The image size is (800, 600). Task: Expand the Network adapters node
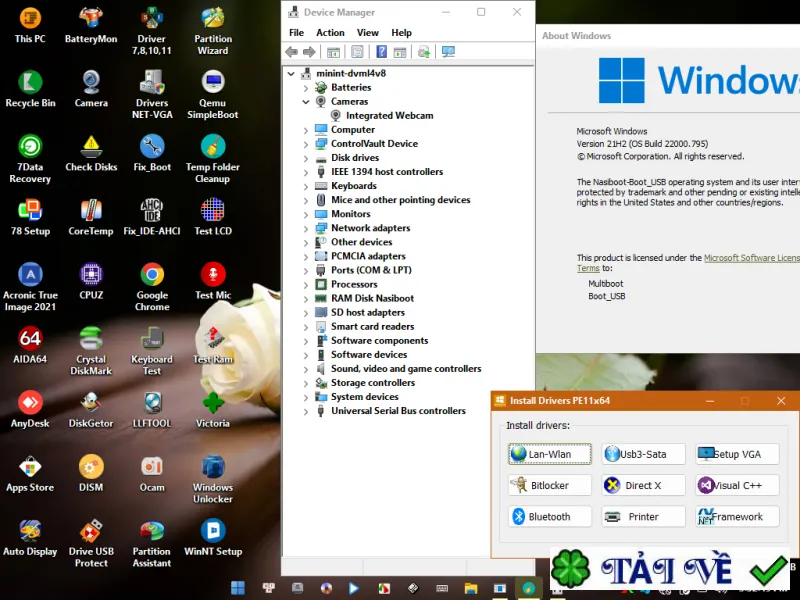tap(306, 229)
